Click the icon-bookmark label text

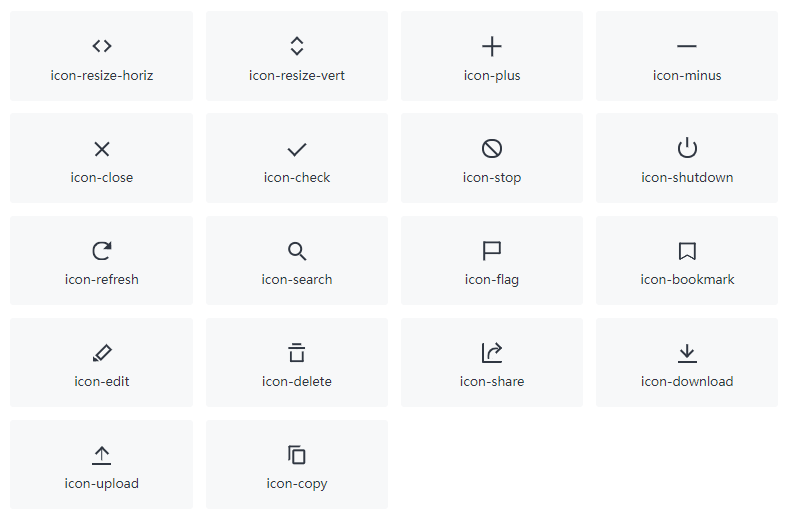[687, 279]
